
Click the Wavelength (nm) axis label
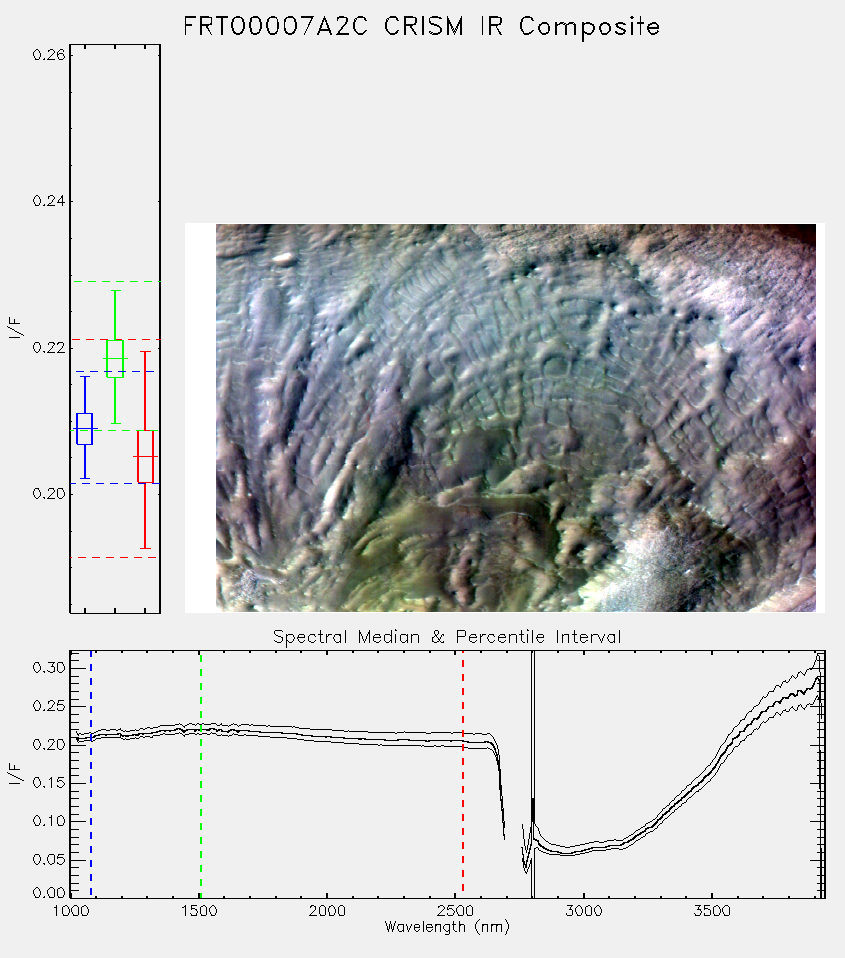(447, 927)
